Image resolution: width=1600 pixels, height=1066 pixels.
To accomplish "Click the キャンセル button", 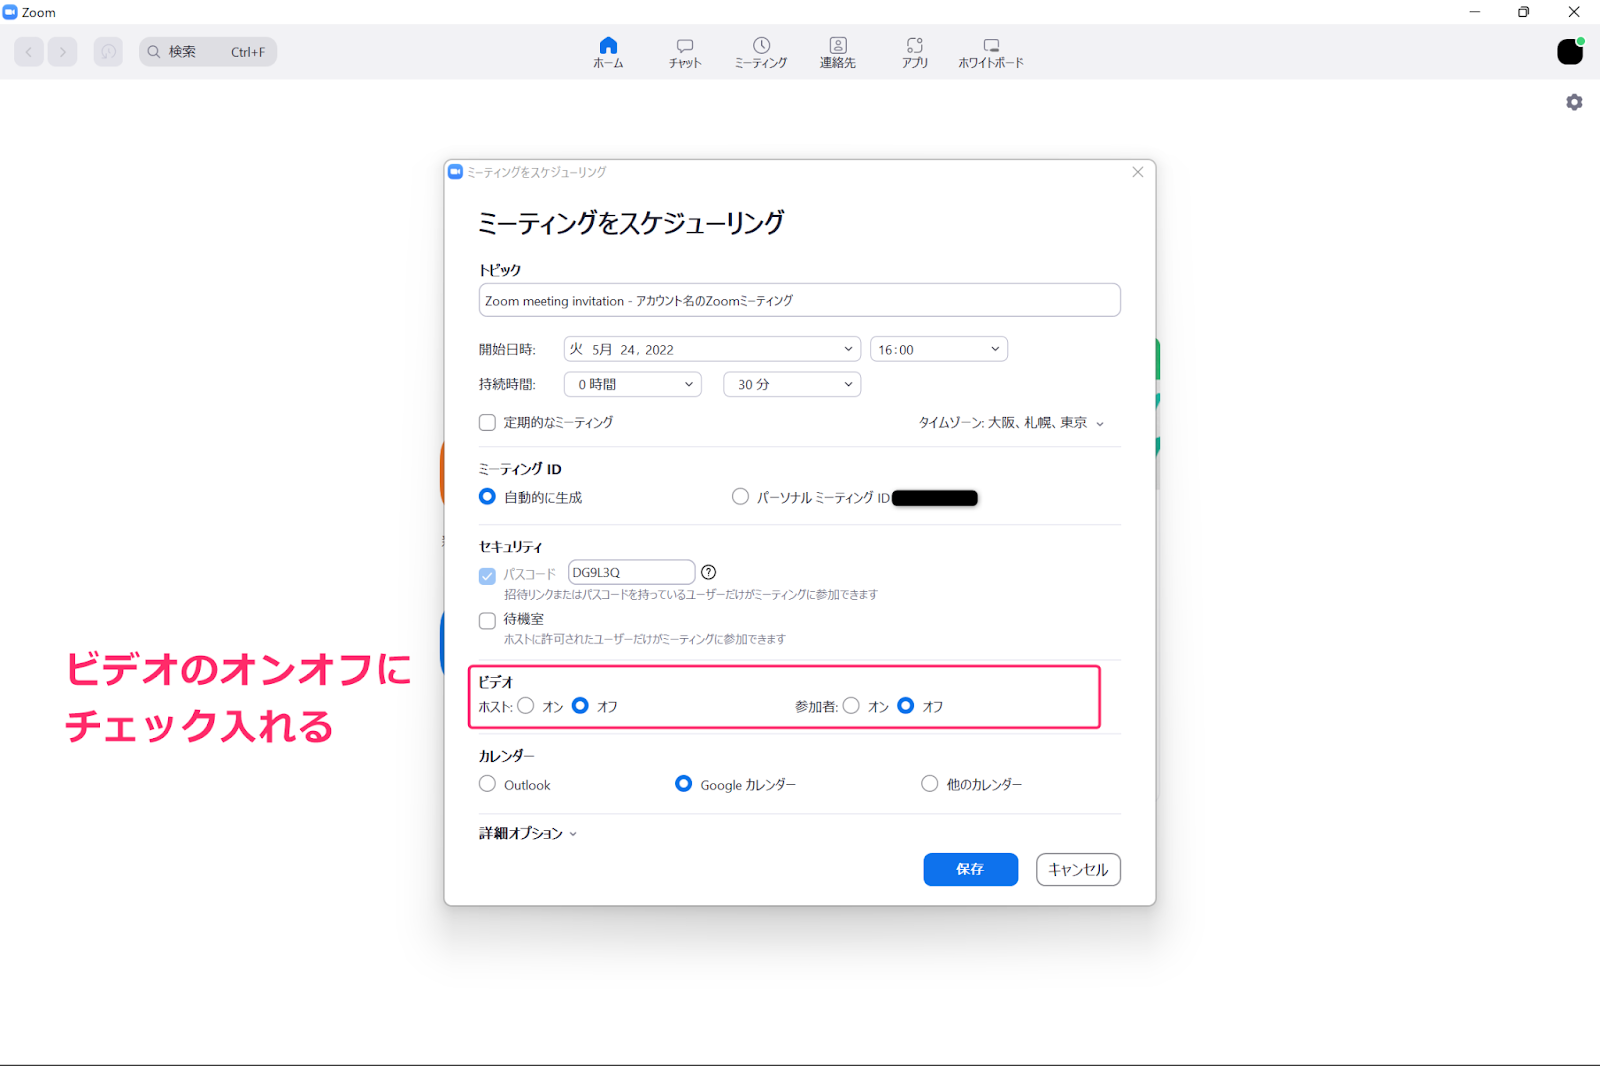I will 1078,869.
